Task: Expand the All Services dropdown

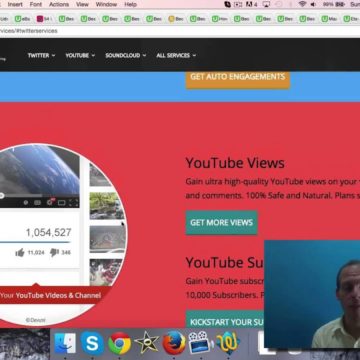Action: point(176,55)
